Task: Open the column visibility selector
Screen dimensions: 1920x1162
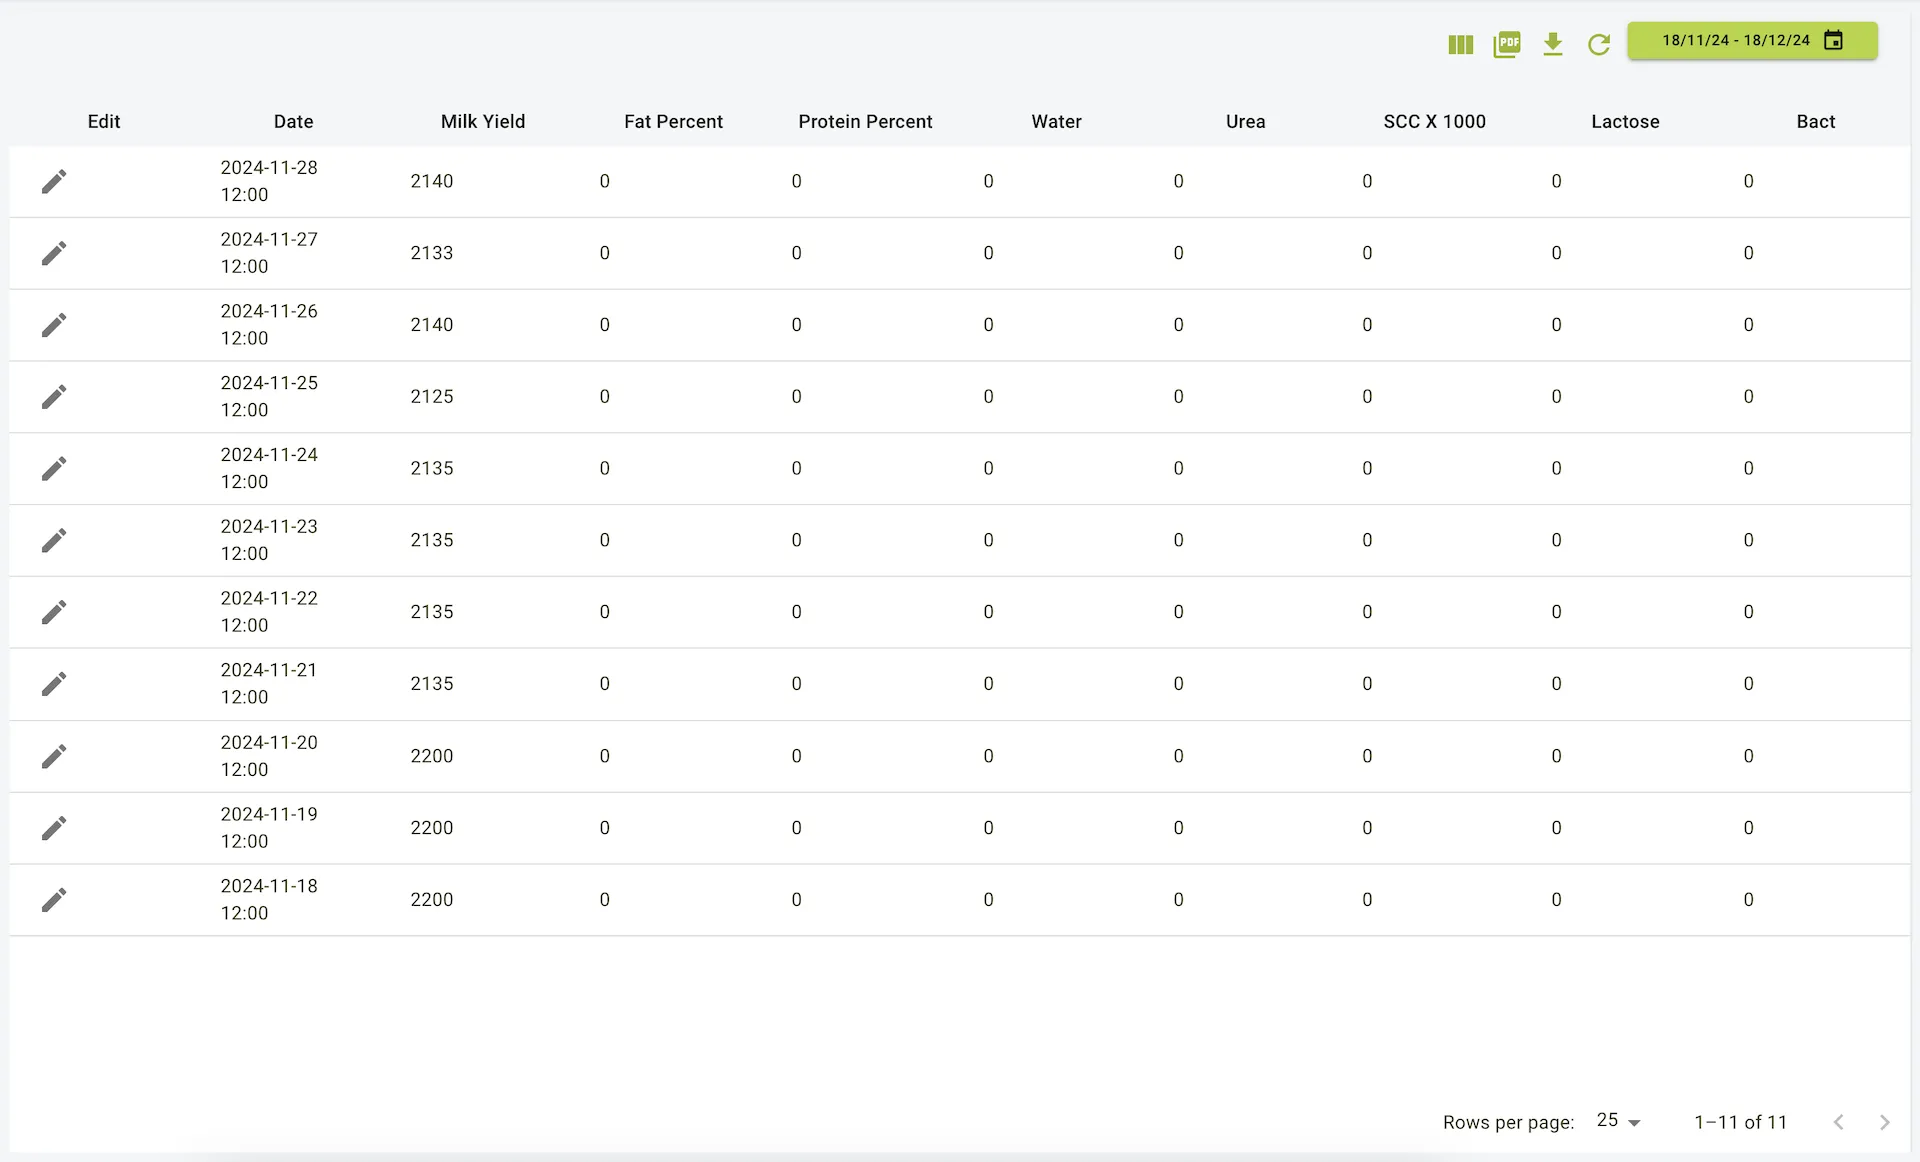Action: click(x=1460, y=44)
